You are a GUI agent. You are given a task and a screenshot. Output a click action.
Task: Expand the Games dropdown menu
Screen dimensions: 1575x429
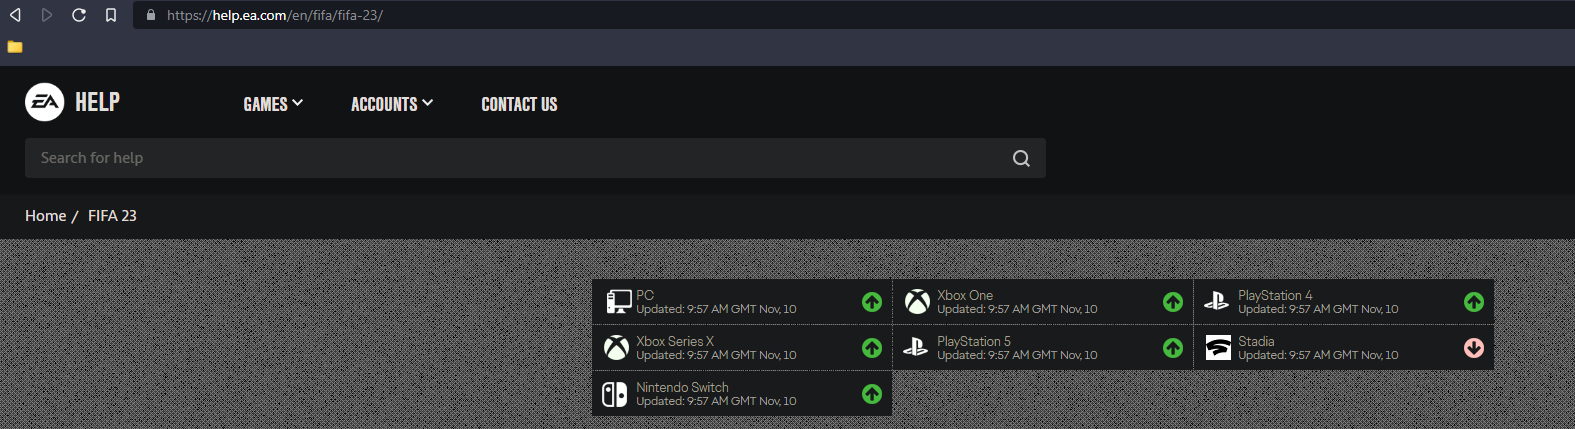point(273,104)
